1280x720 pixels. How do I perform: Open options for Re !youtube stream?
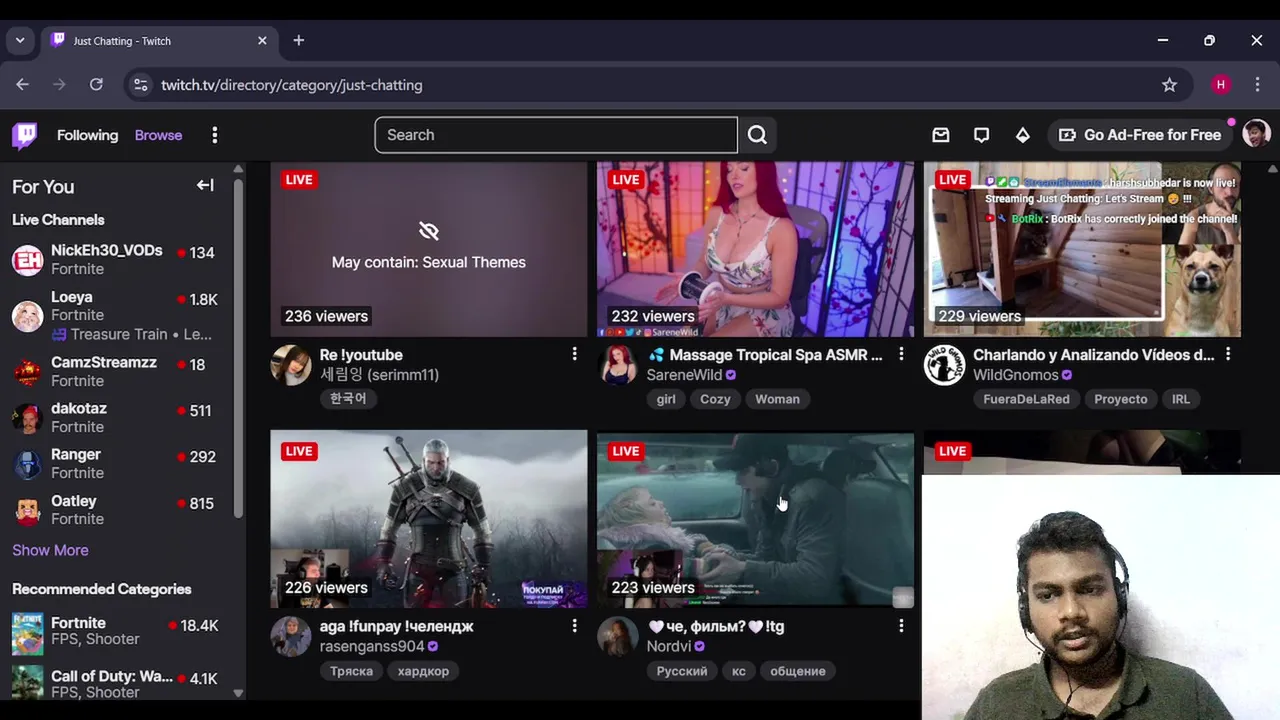pyautogui.click(x=574, y=354)
